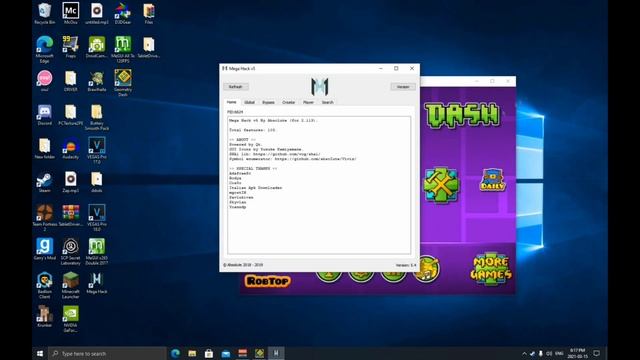Select the Microsoft Edge desktop shortcut
This screenshot has height=360, width=640.
[44, 49]
